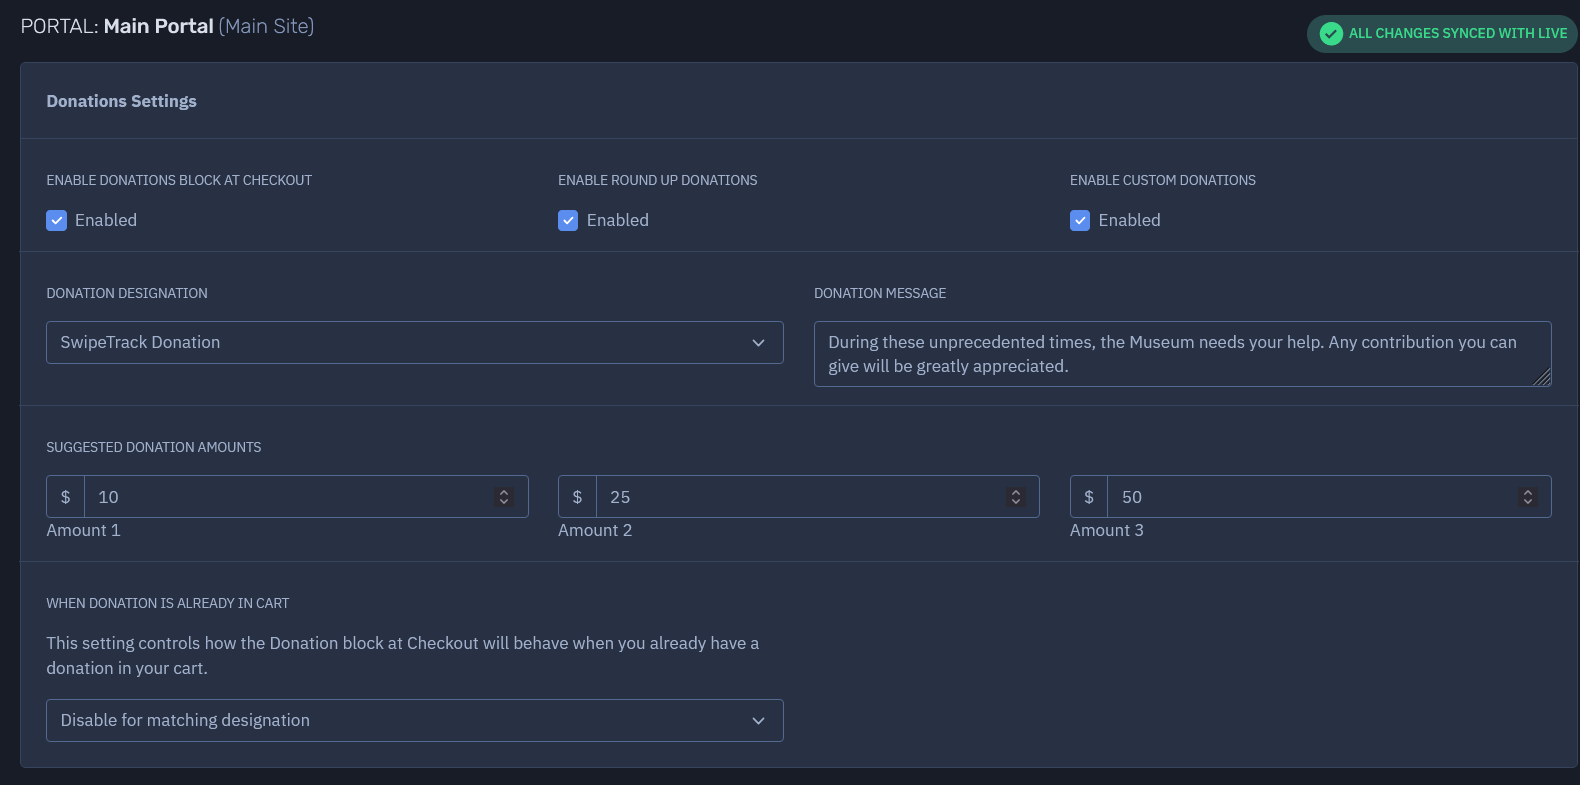The width and height of the screenshot is (1580, 785).
Task: Click the Amount 3 caption
Action: click(x=1107, y=530)
